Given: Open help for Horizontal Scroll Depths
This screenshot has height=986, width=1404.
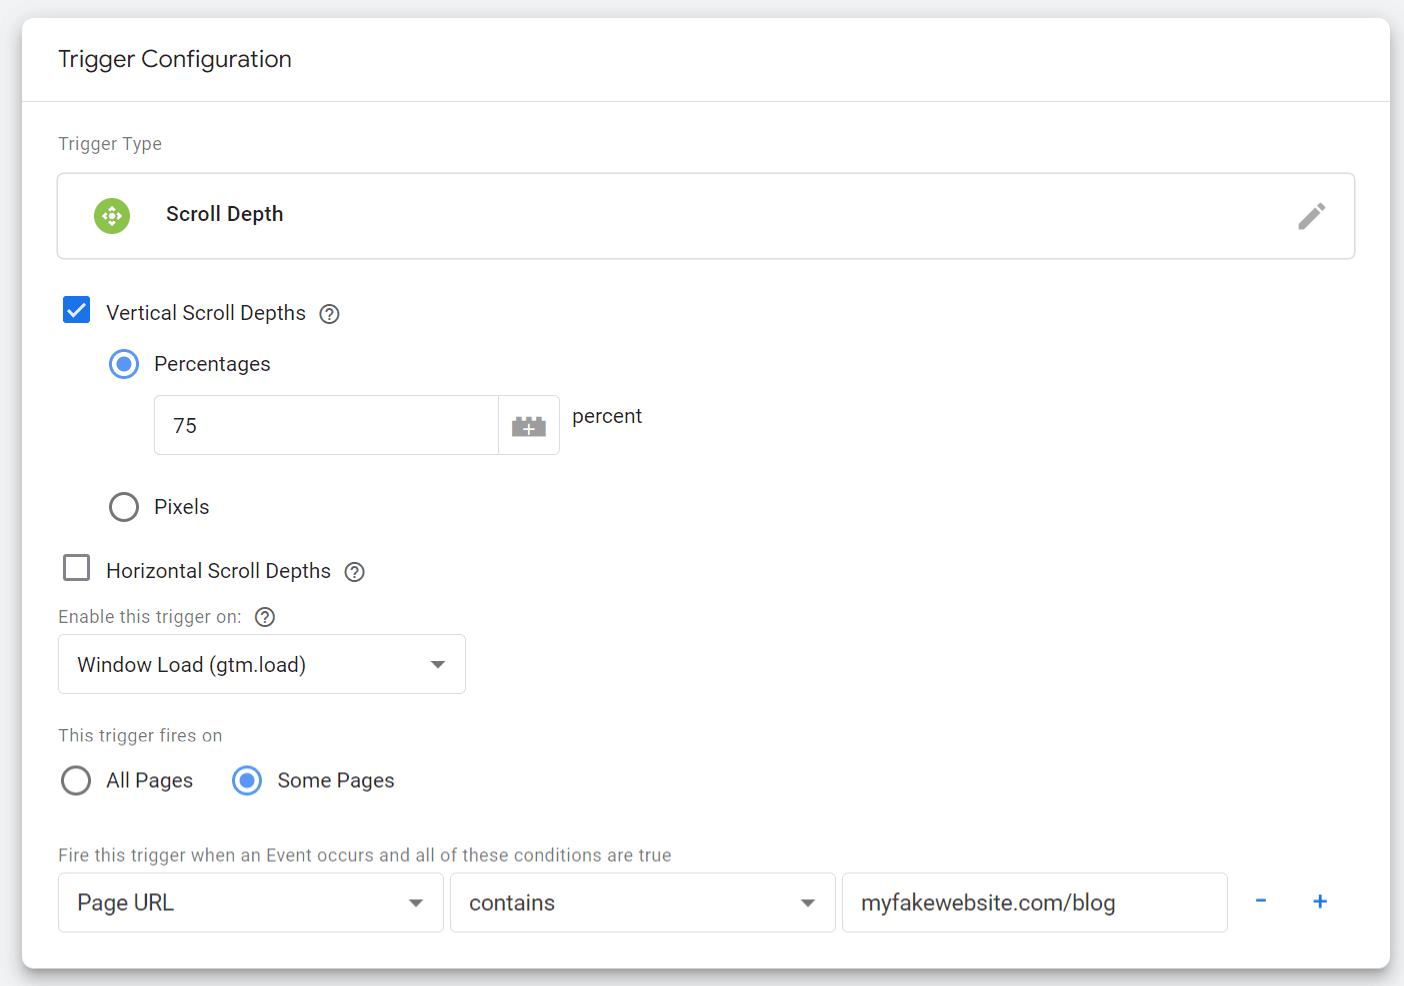Looking at the screenshot, I should tap(354, 572).
